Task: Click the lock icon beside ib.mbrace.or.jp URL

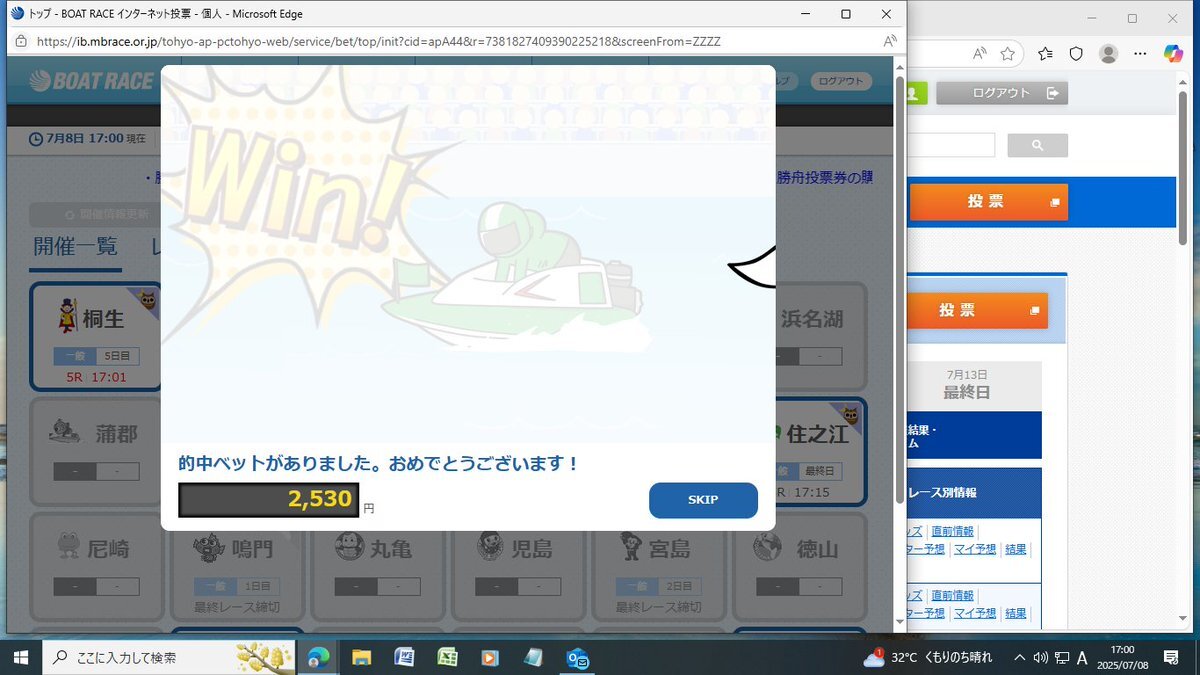Action: coord(21,42)
